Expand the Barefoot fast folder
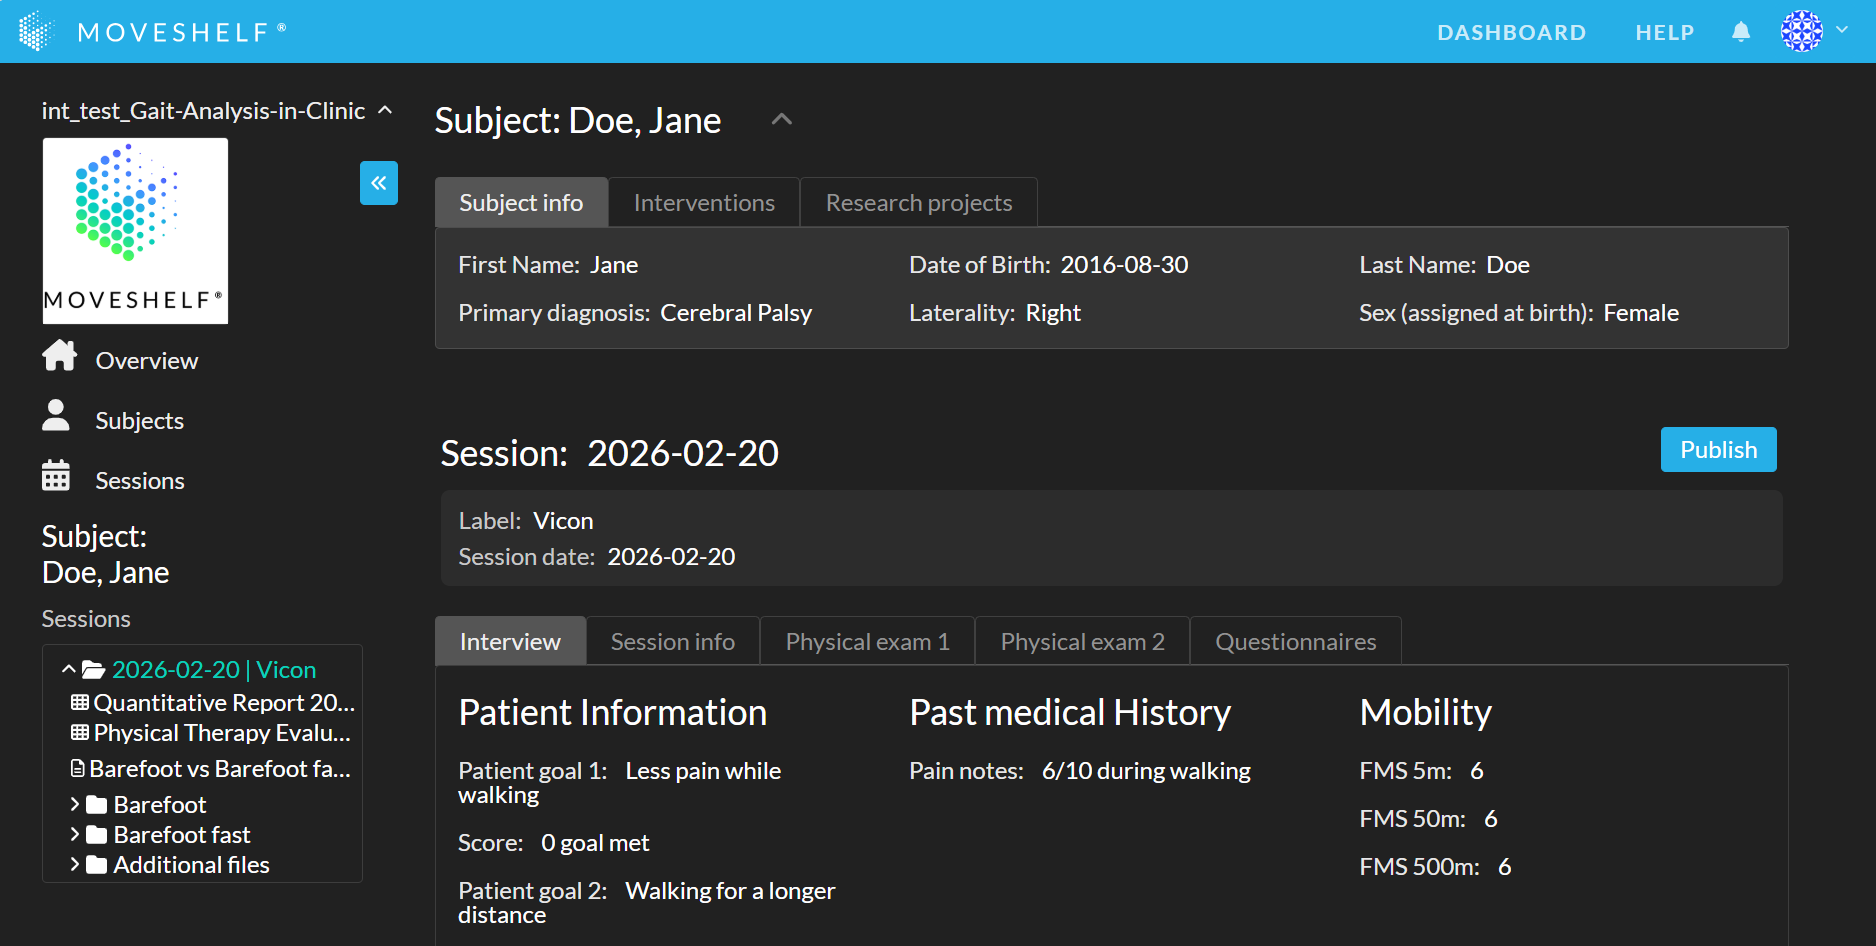 pos(75,834)
